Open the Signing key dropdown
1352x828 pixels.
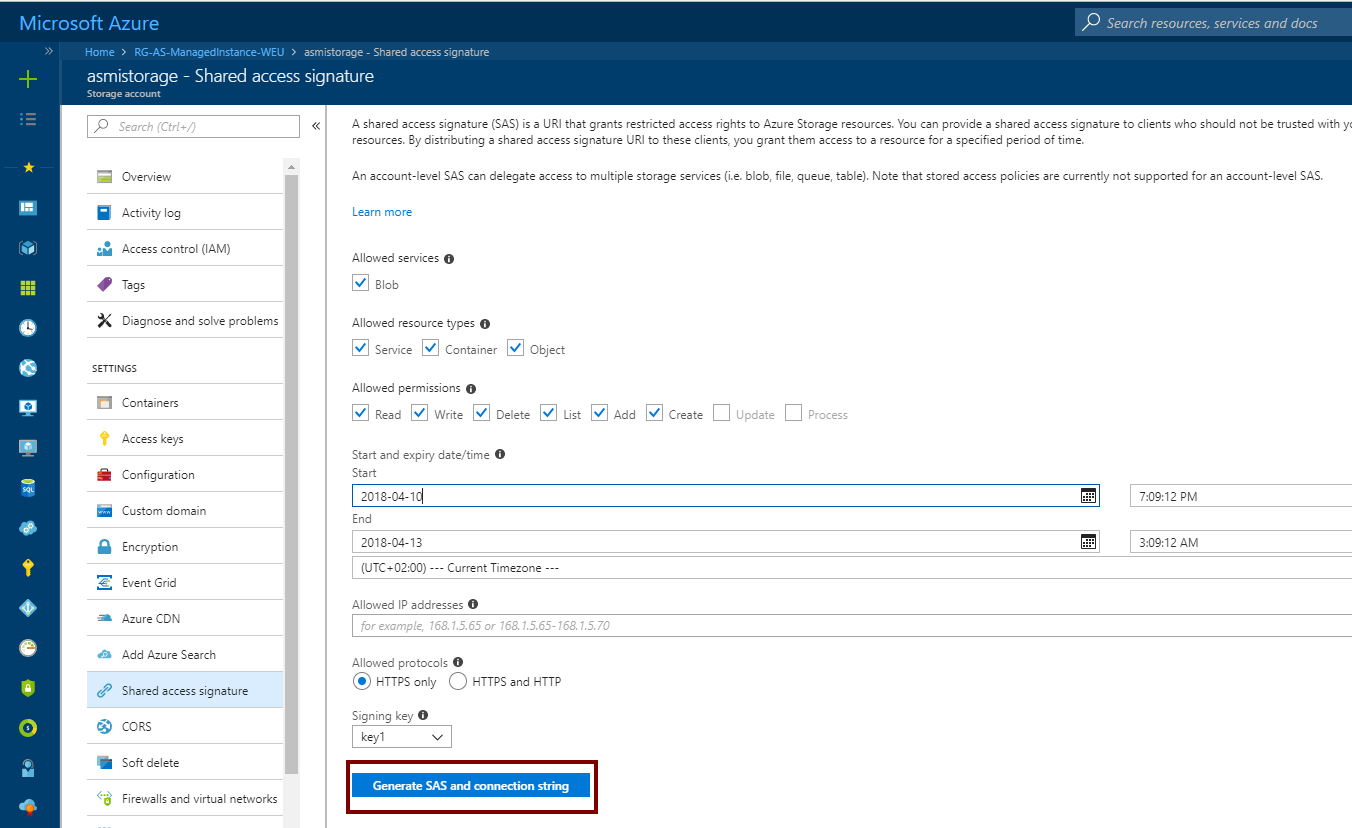tap(402, 737)
